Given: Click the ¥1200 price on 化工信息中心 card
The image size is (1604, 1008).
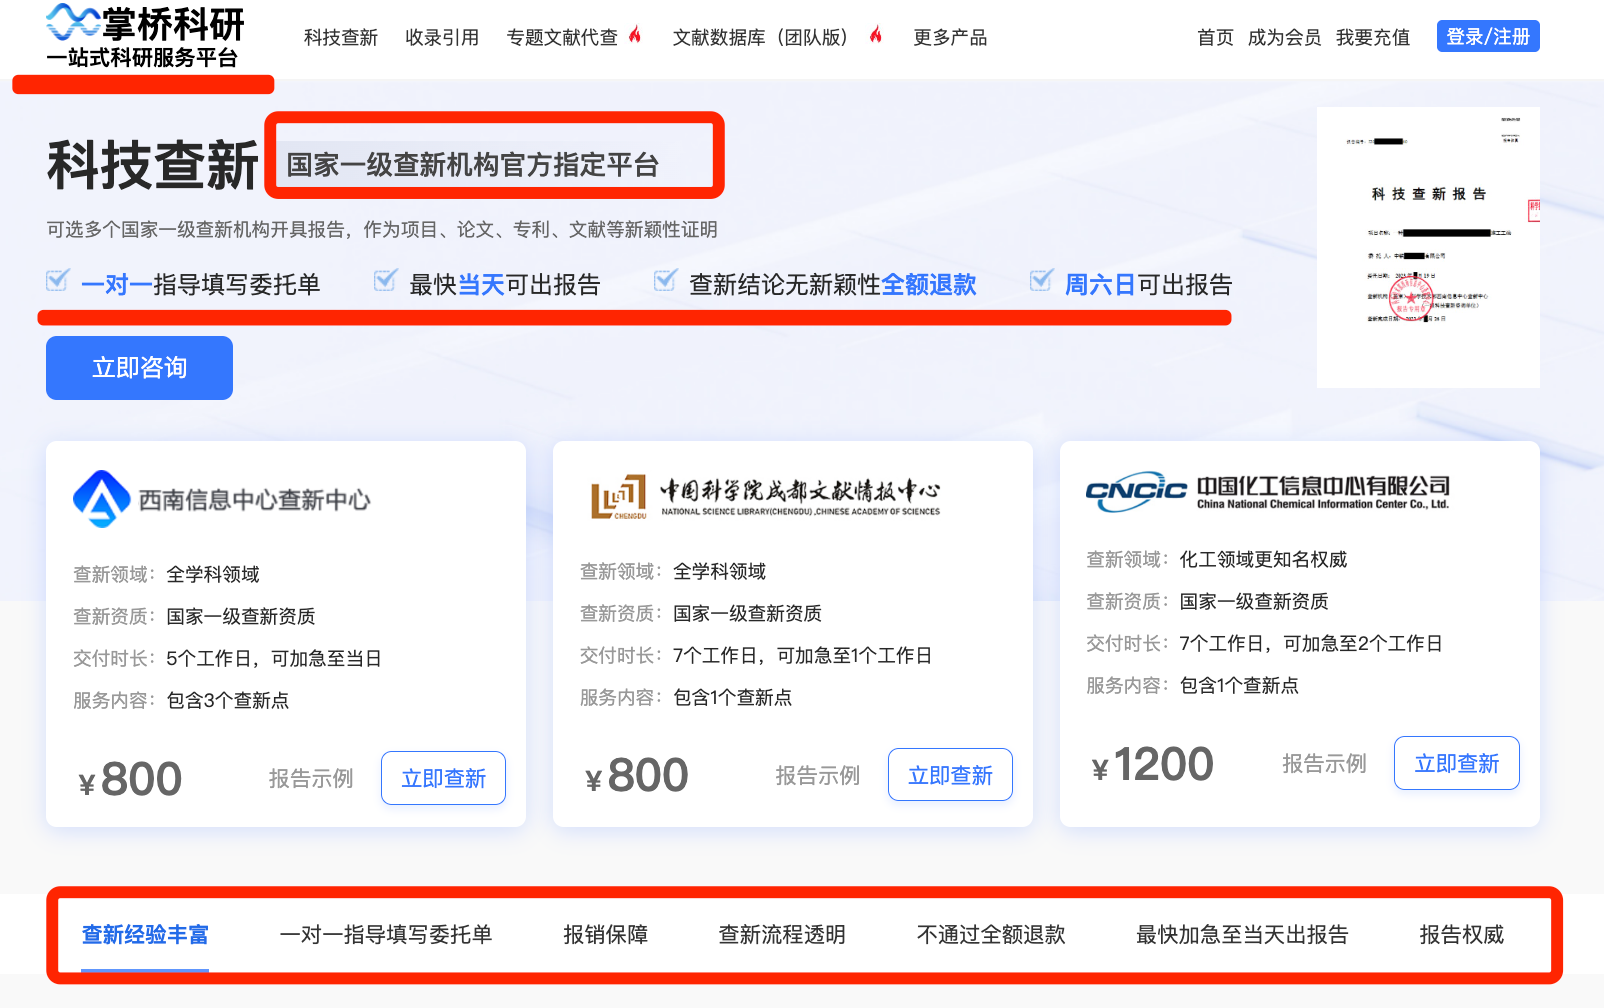Looking at the screenshot, I should pos(1153,764).
